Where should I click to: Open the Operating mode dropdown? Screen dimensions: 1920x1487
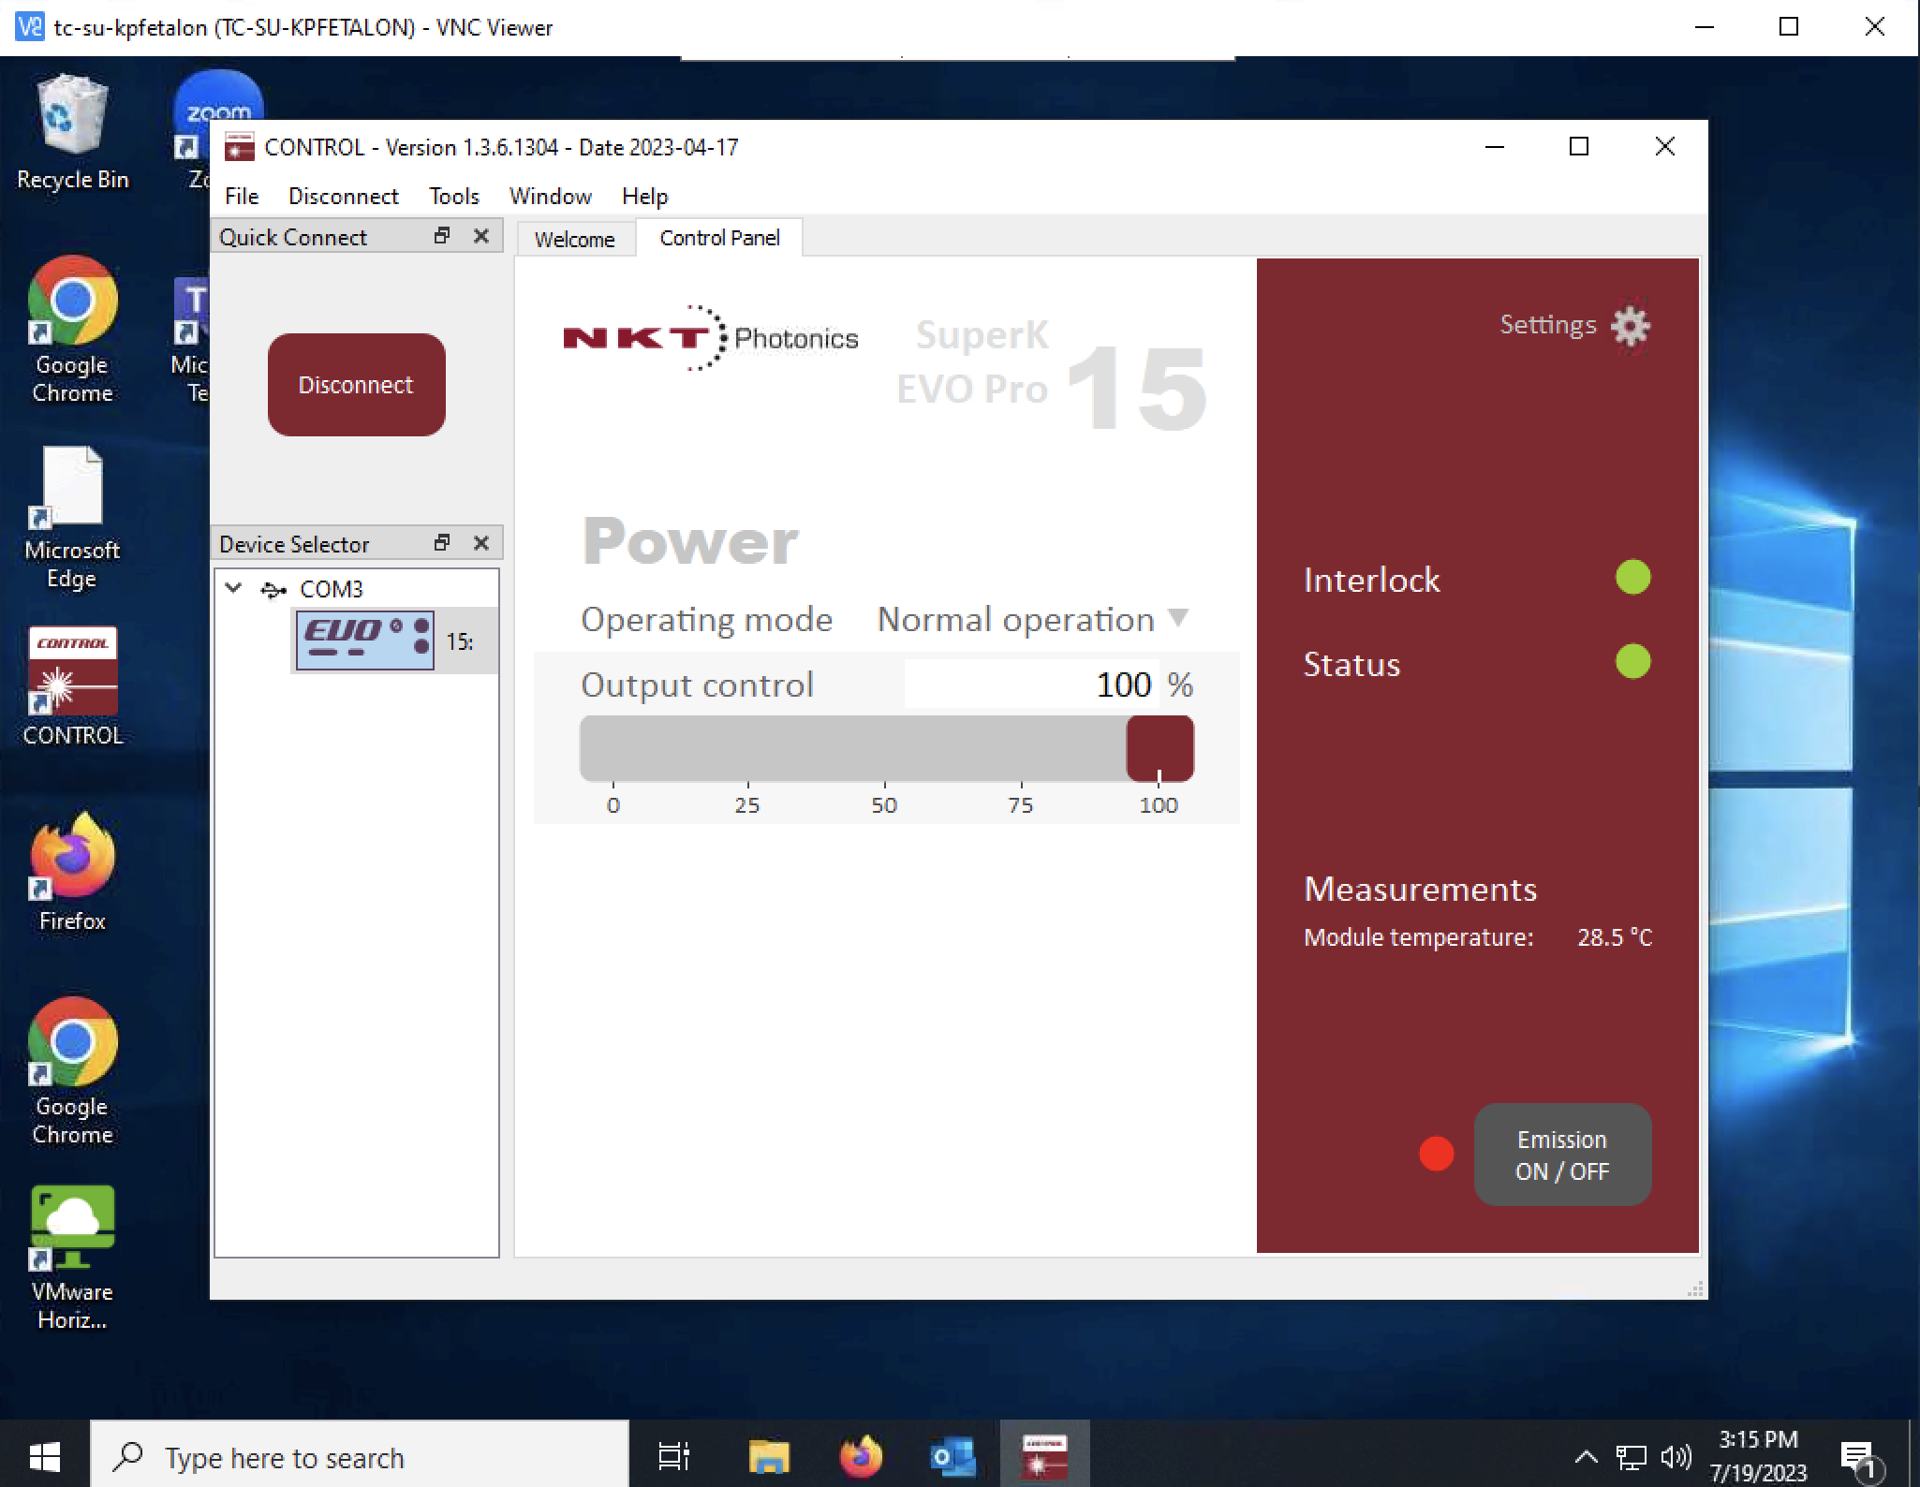coord(1032,619)
